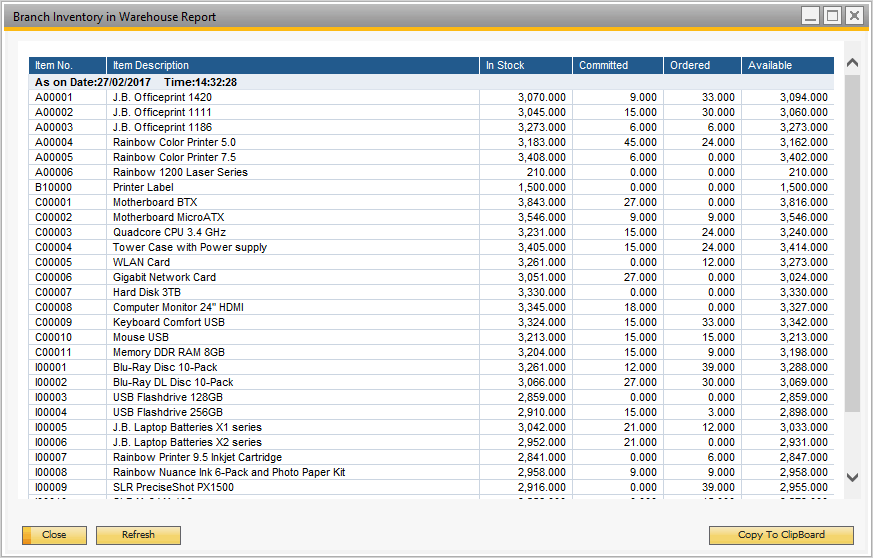The image size is (873, 558).
Task: Click Available value 3,816.000
Action: click(803, 203)
